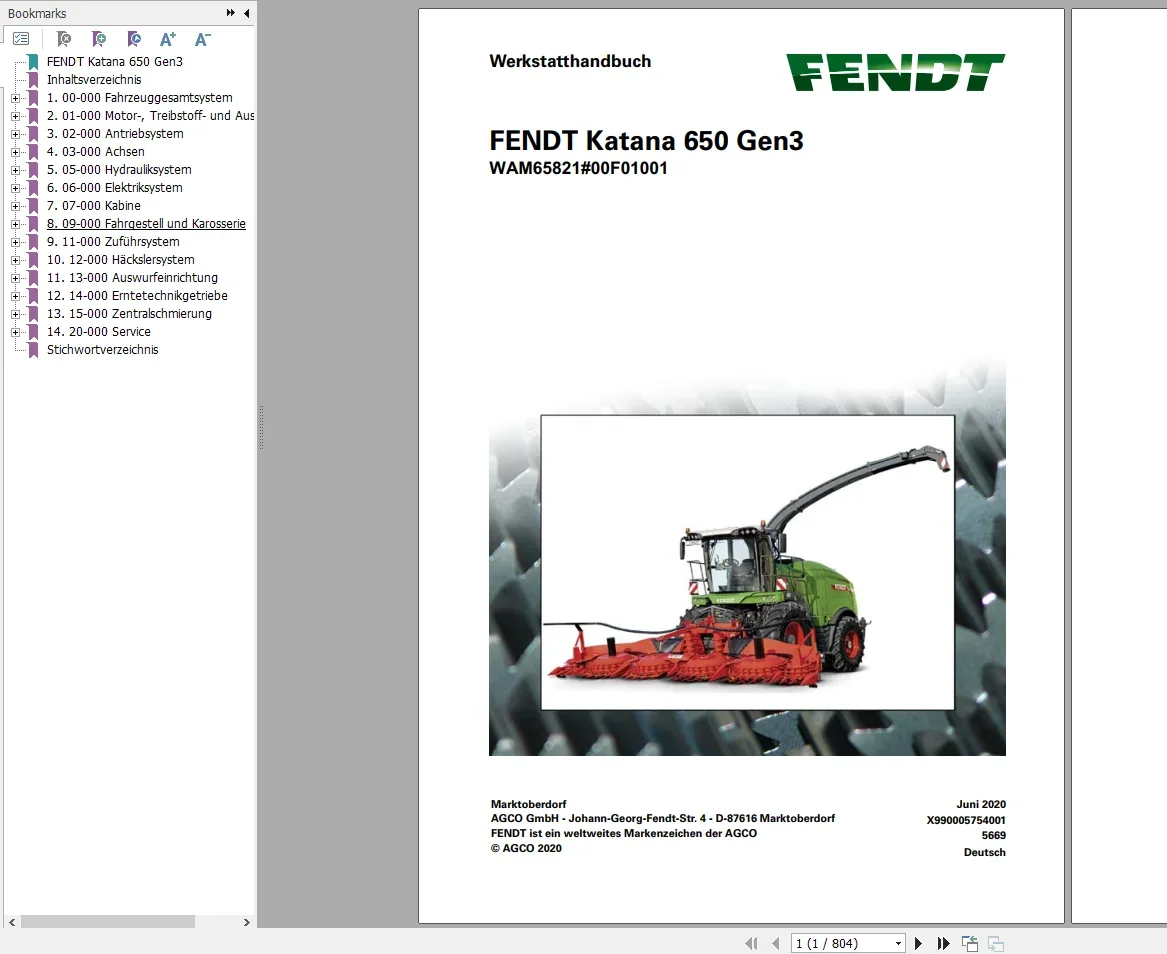The height and width of the screenshot is (954, 1167).
Task: Select bookmark 4. 03-000 Achsen
Action: 96,152
